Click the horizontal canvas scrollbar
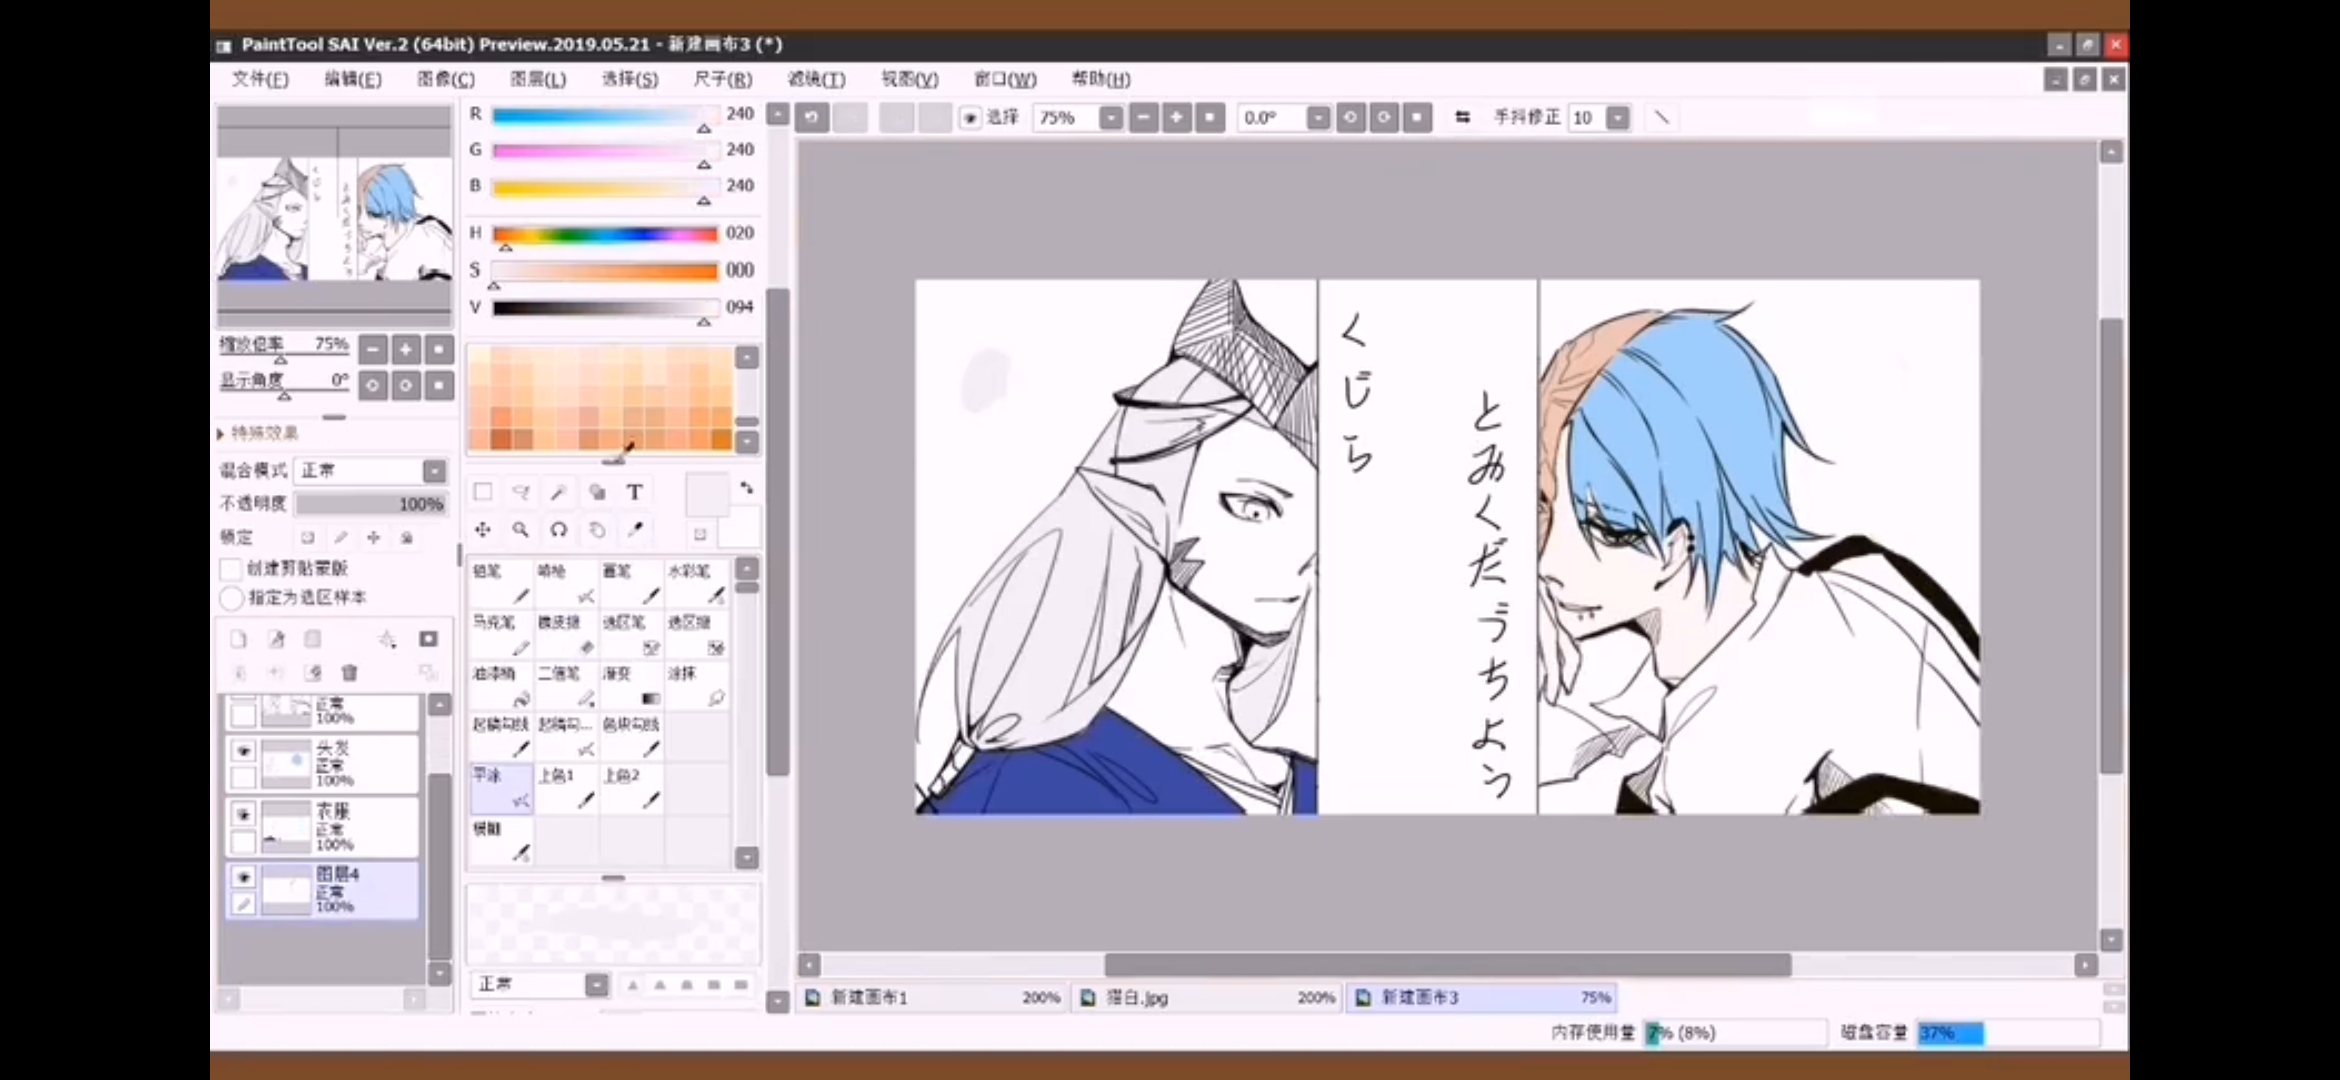The height and width of the screenshot is (1080, 2340). tap(1447, 965)
